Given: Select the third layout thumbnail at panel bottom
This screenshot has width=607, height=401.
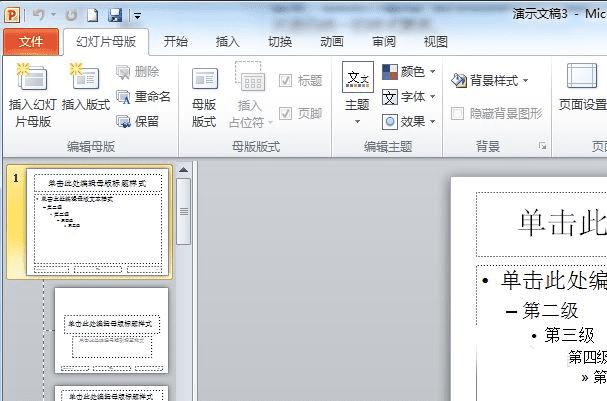Looking at the screenshot, I should [x=111, y=393].
